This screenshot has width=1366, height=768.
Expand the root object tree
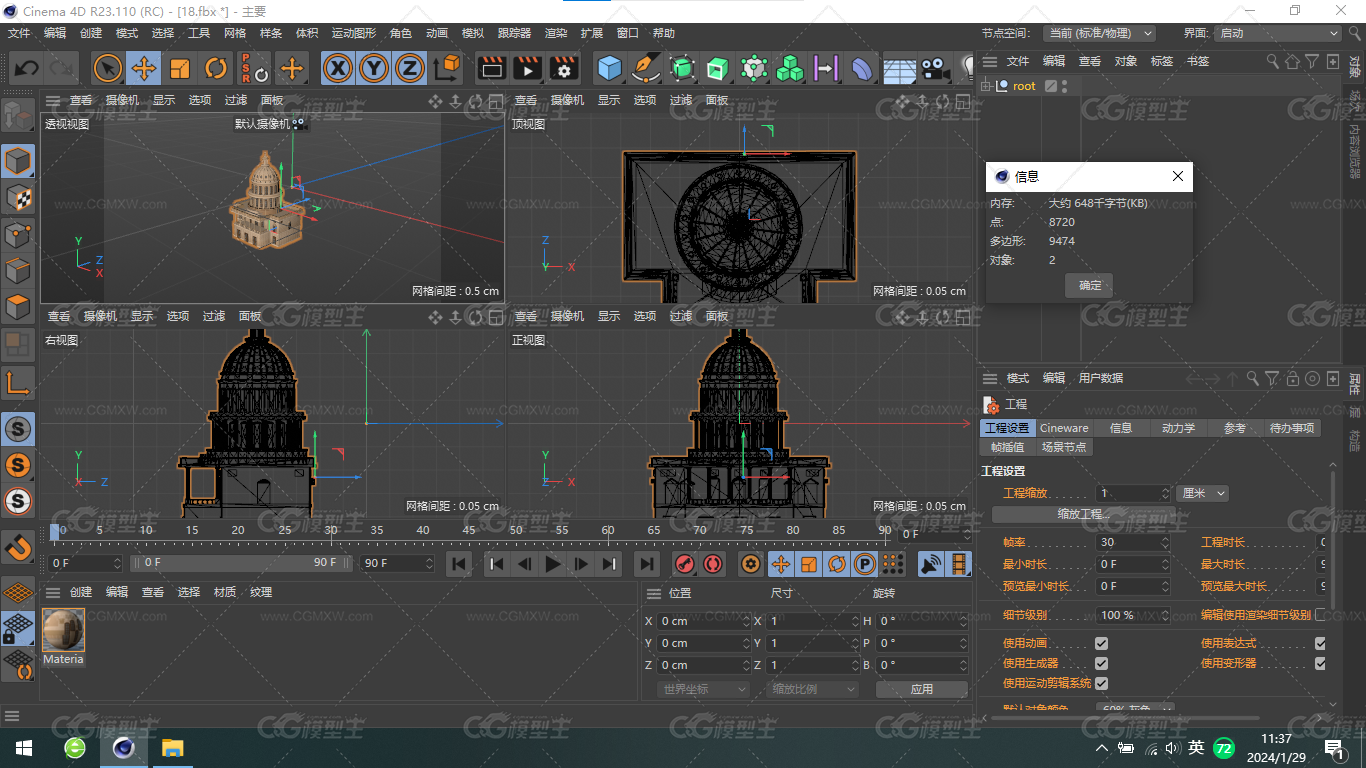pos(986,86)
